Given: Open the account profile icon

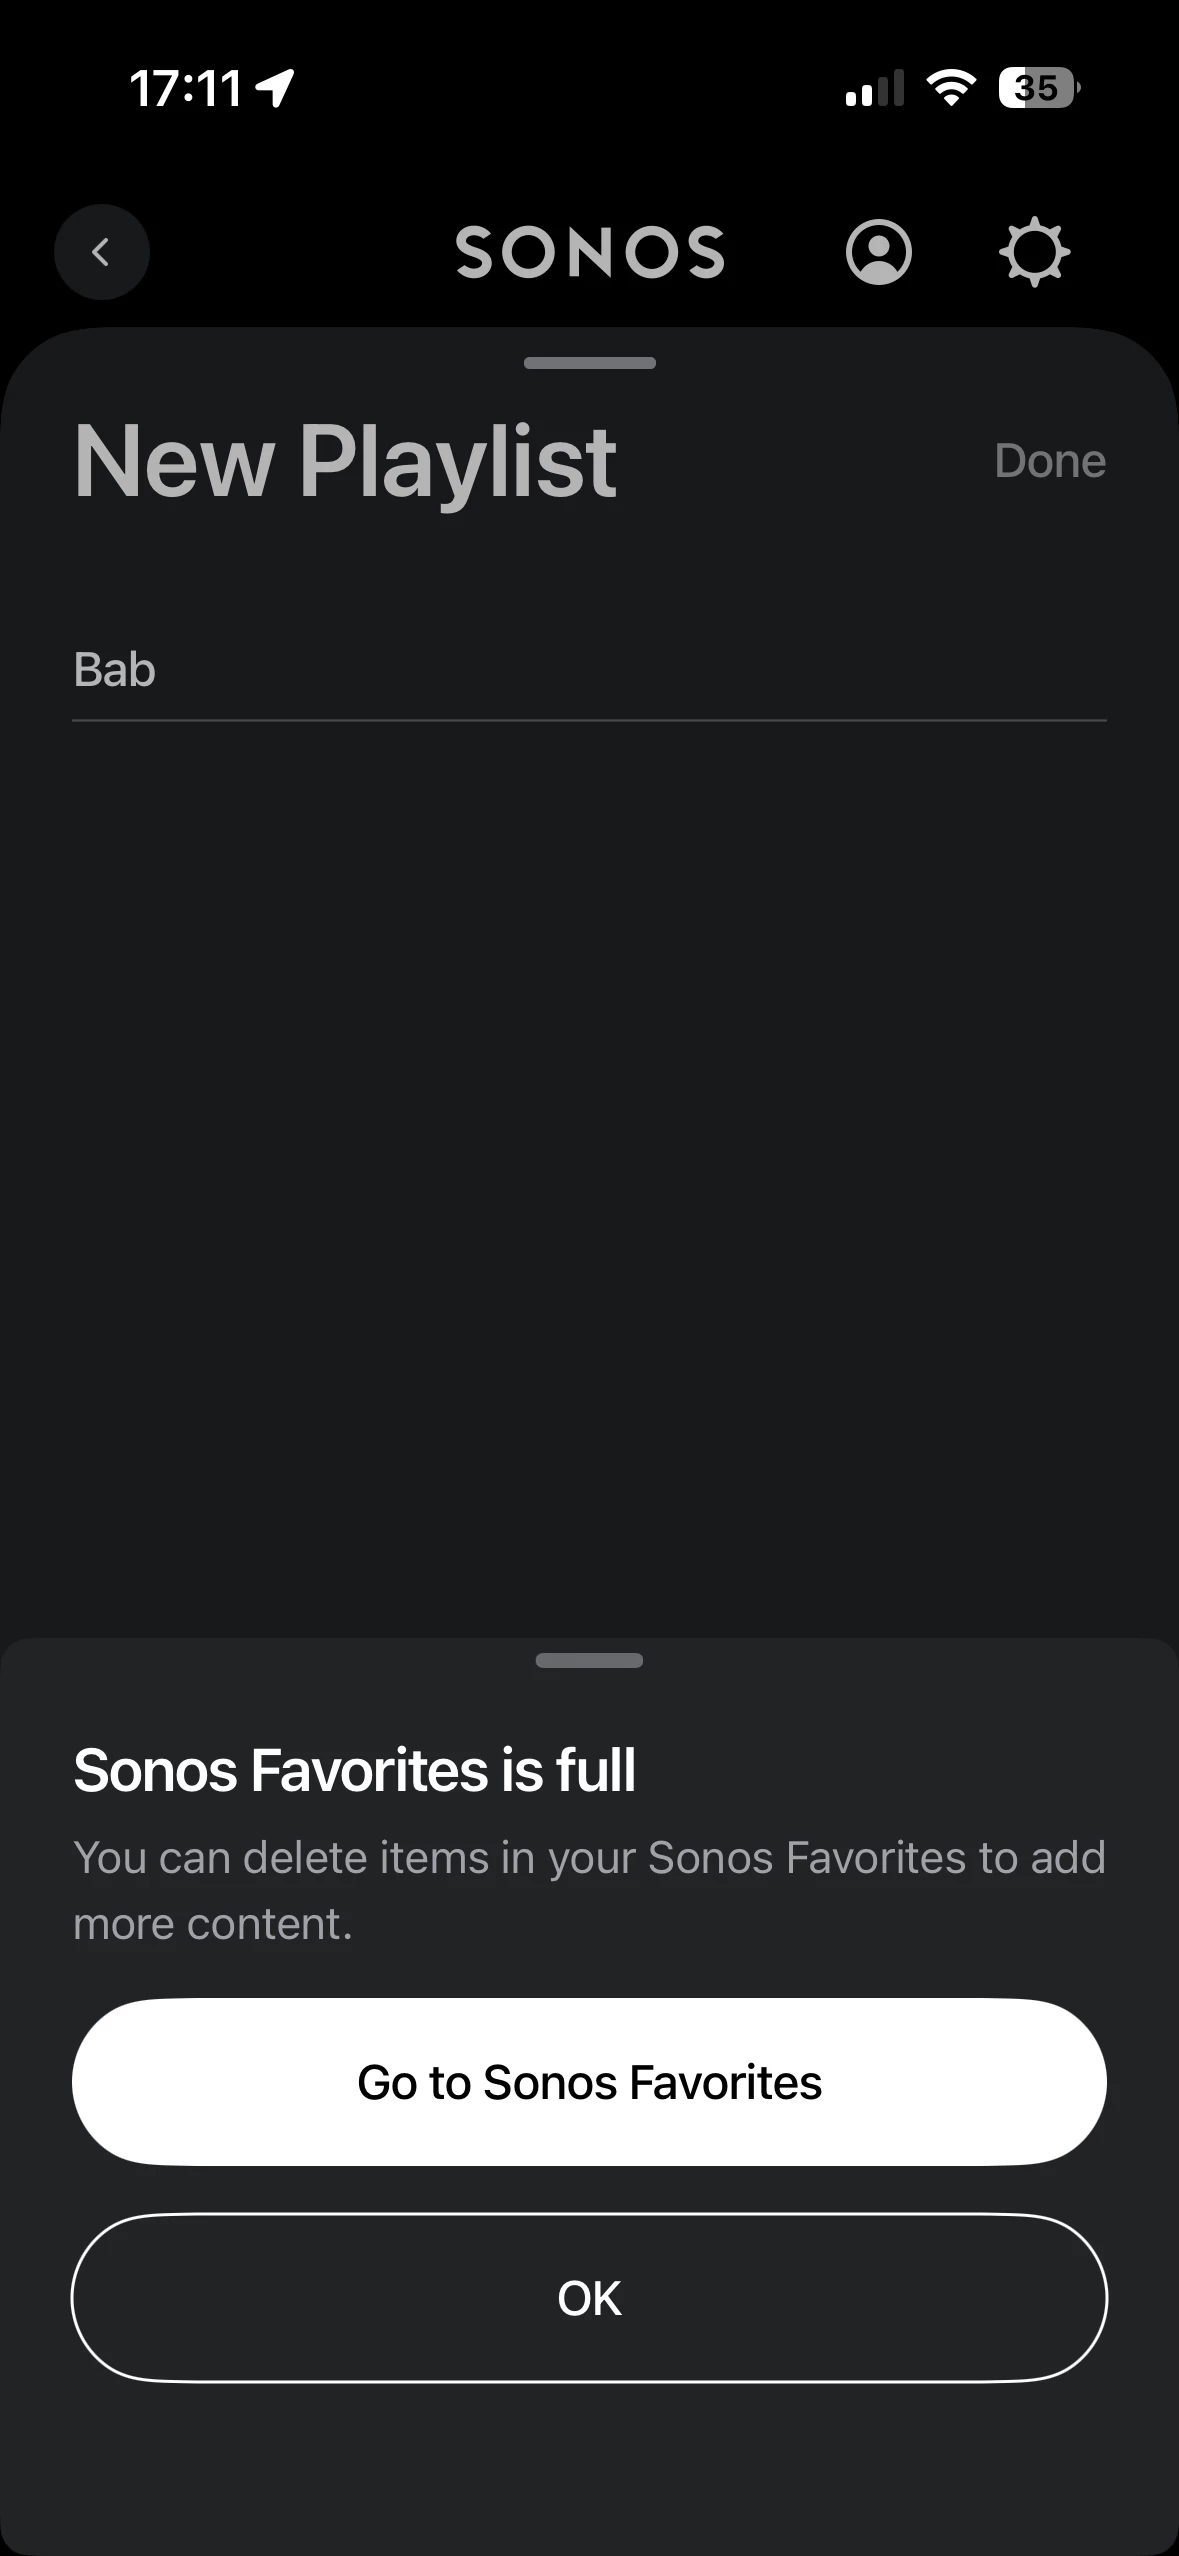Looking at the screenshot, I should click(878, 252).
